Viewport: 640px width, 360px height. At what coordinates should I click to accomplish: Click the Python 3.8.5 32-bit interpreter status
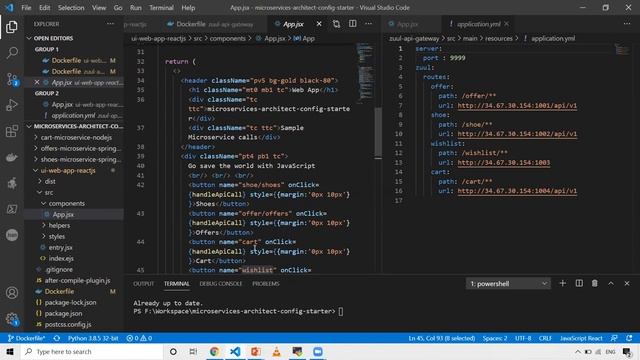(93, 338)
